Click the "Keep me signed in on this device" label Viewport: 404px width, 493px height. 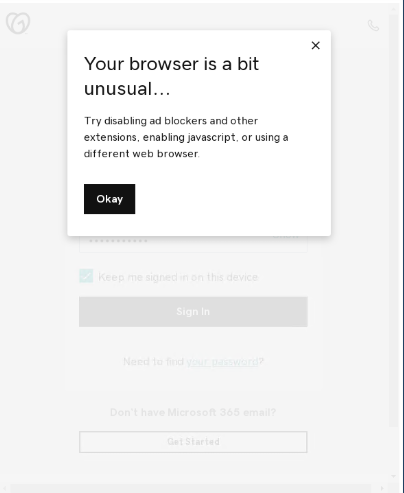click(x=178, y=277)
